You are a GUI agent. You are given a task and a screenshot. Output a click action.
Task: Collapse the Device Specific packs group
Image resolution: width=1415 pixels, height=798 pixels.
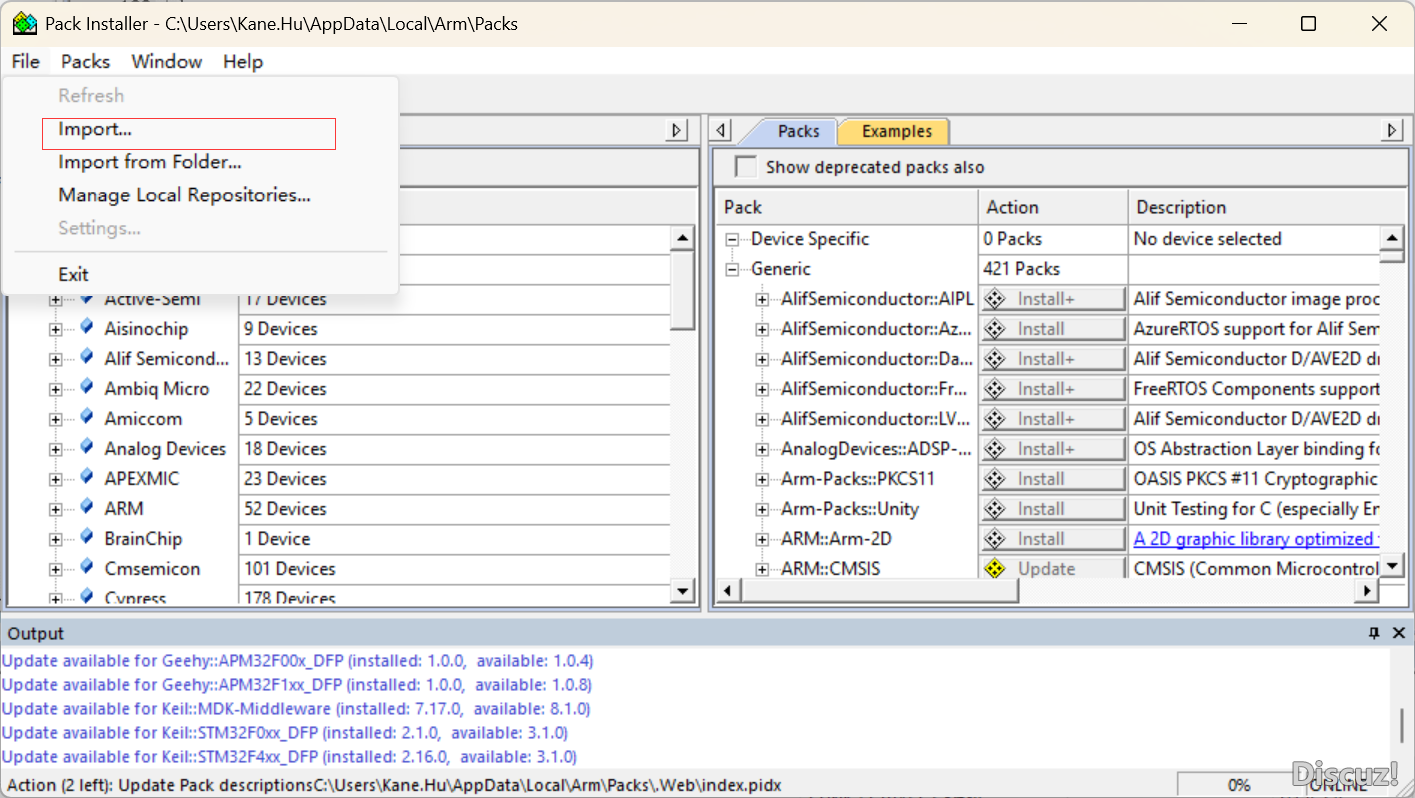[x=732, y=239]
